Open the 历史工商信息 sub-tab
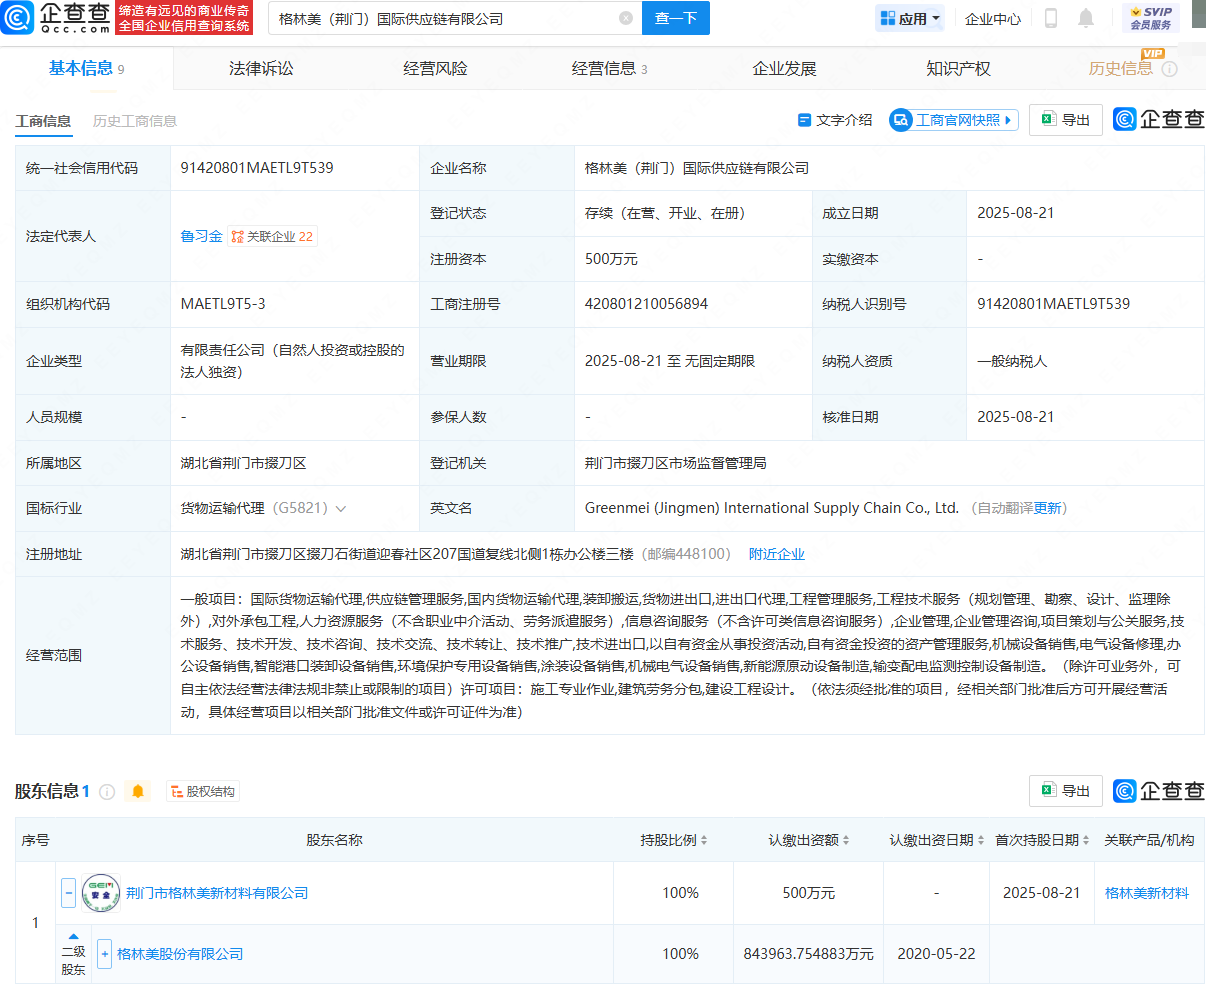 (135, 121)
